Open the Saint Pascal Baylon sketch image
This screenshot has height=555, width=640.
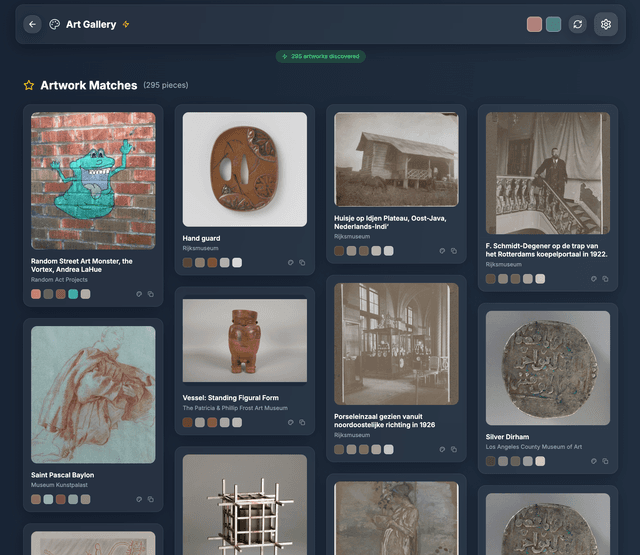coord(93,395)
